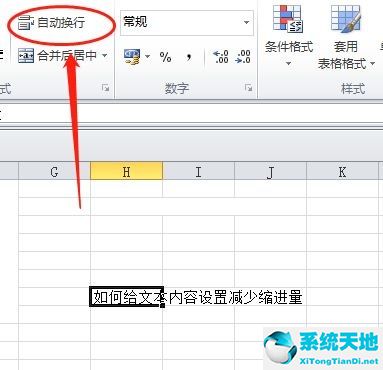Select column J header
383x370 pixels.
[271, 172]
